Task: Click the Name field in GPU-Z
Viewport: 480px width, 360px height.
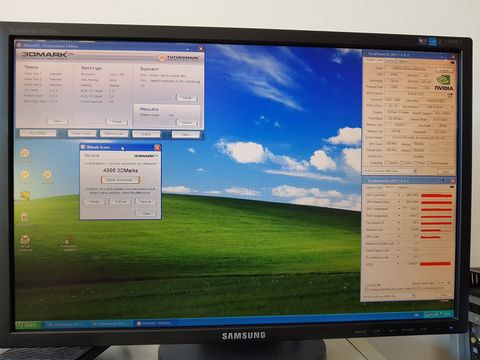Action: click(x=409, y=68)
